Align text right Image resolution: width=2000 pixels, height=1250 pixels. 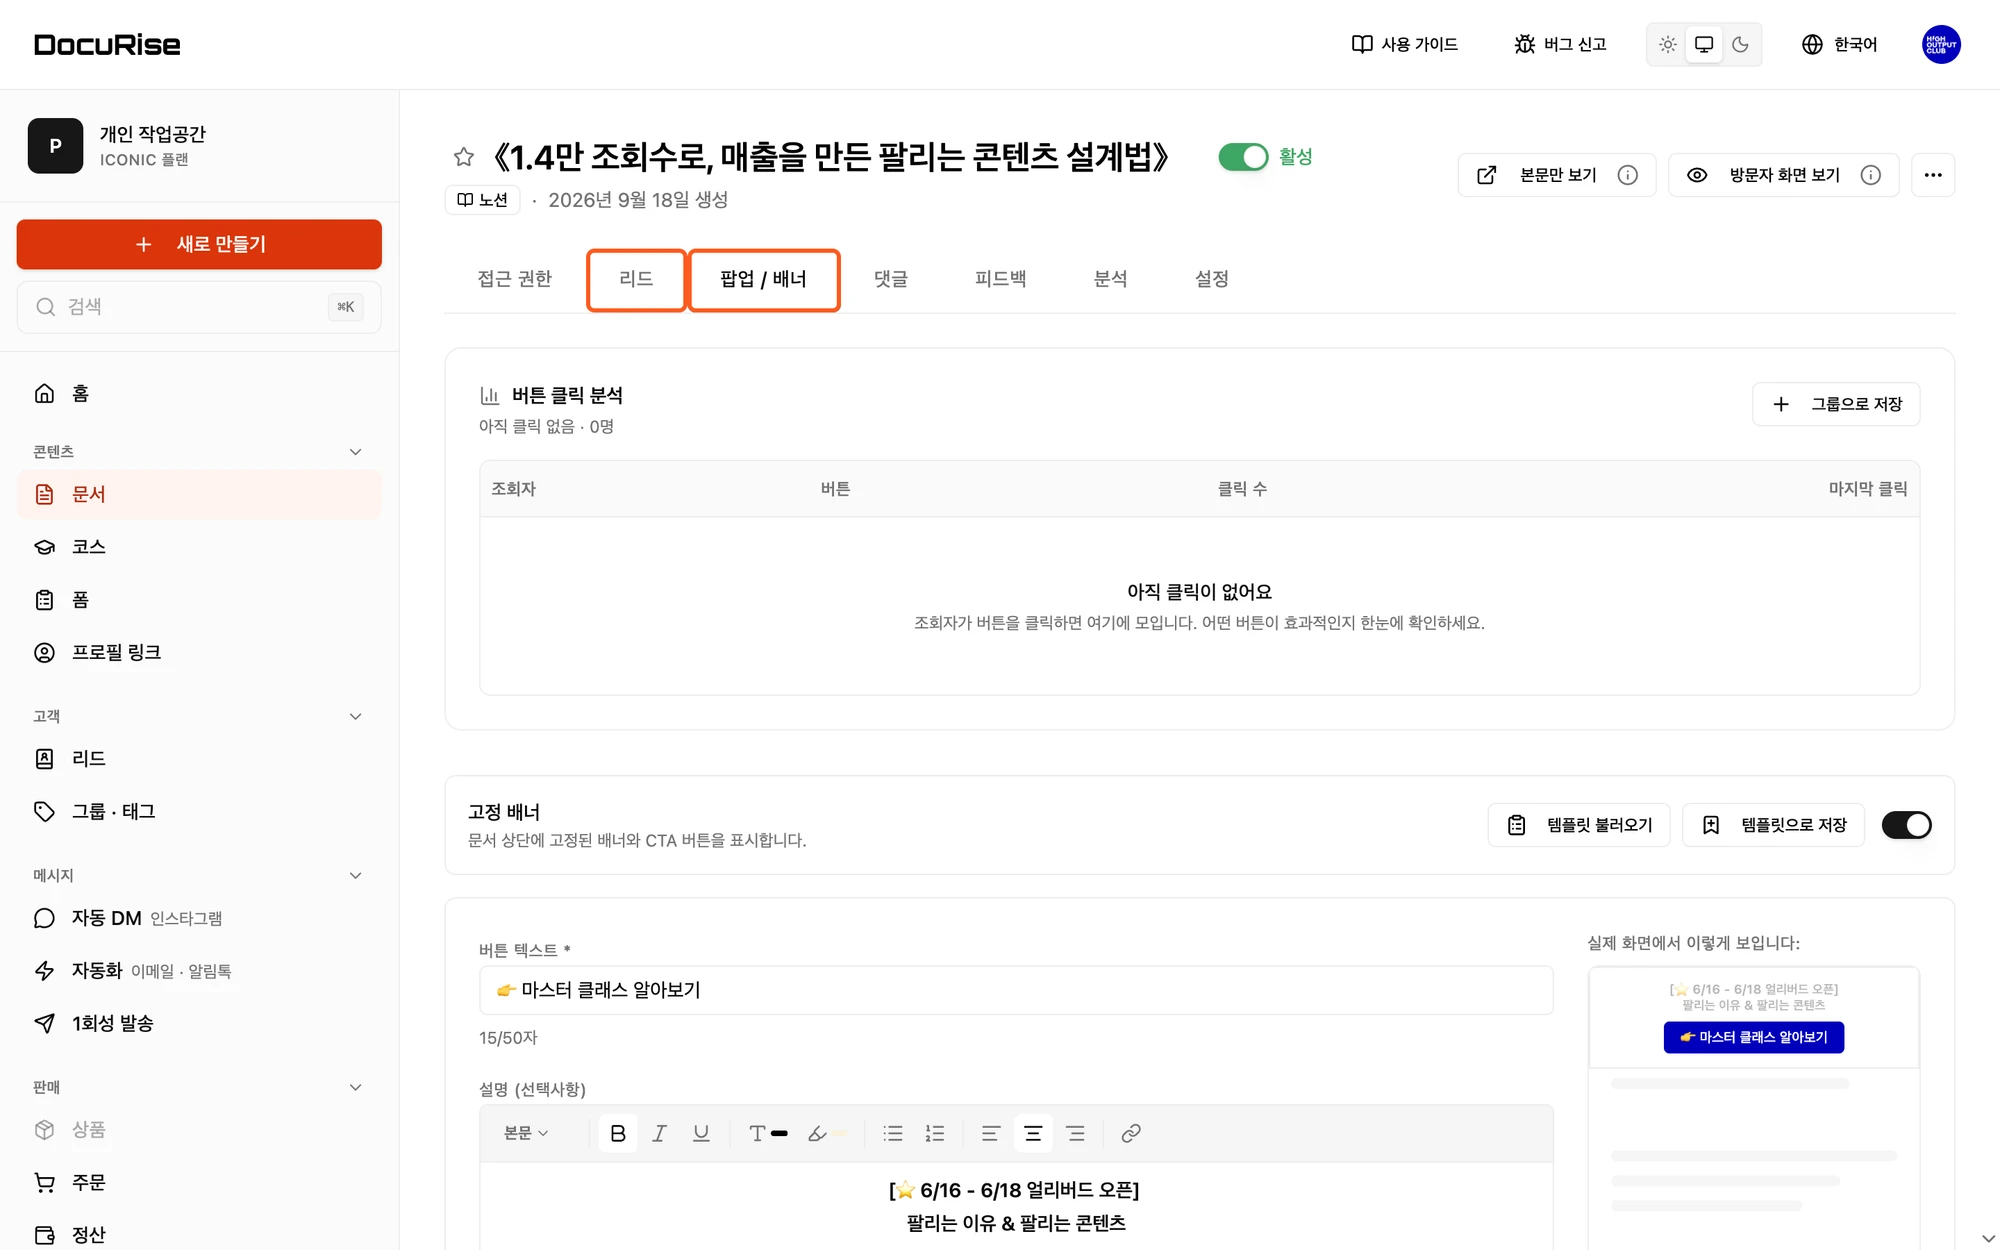click(1075, 1133)
